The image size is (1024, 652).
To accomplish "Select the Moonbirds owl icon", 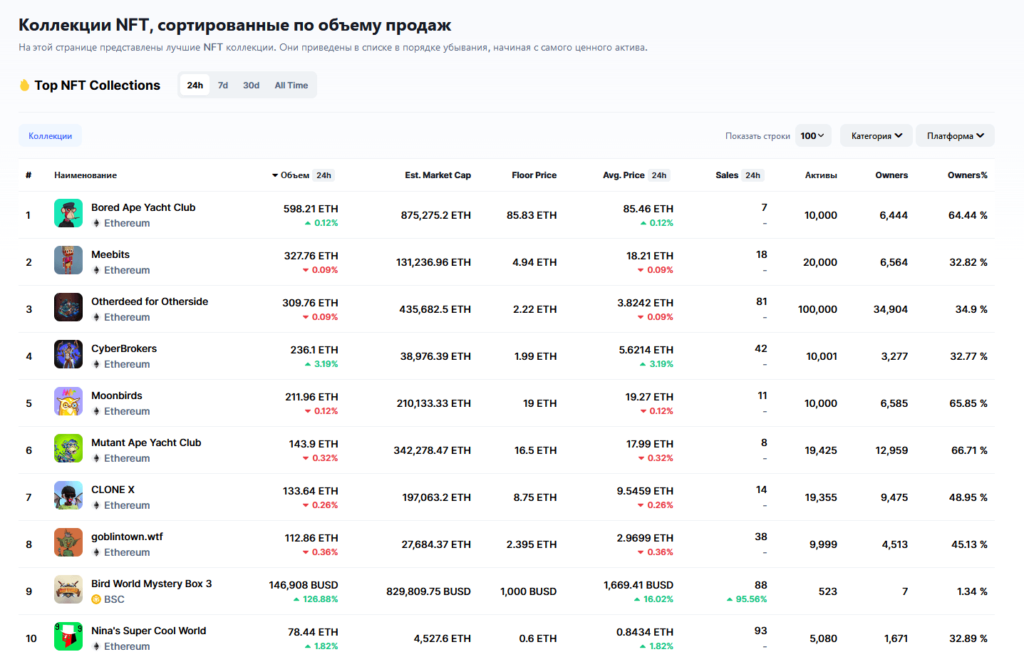I will (x=68, y=402).
